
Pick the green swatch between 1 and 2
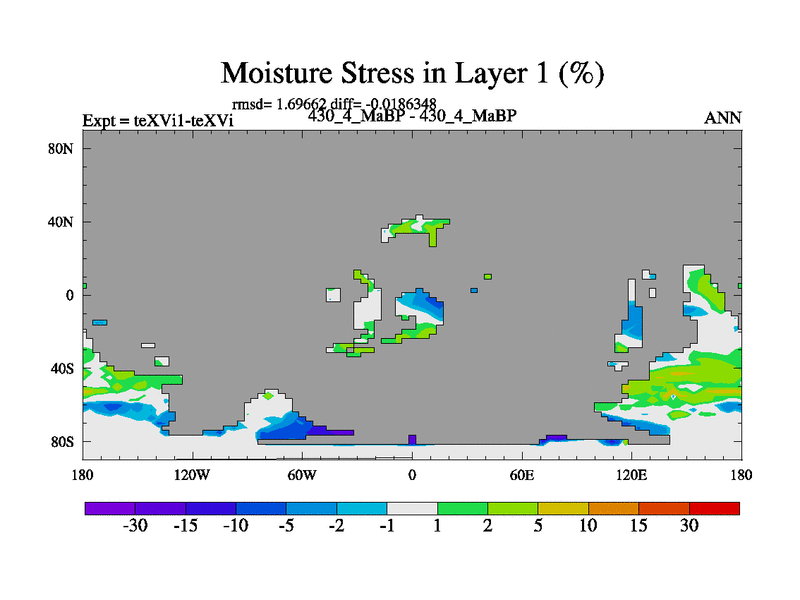tap(462, 508)
